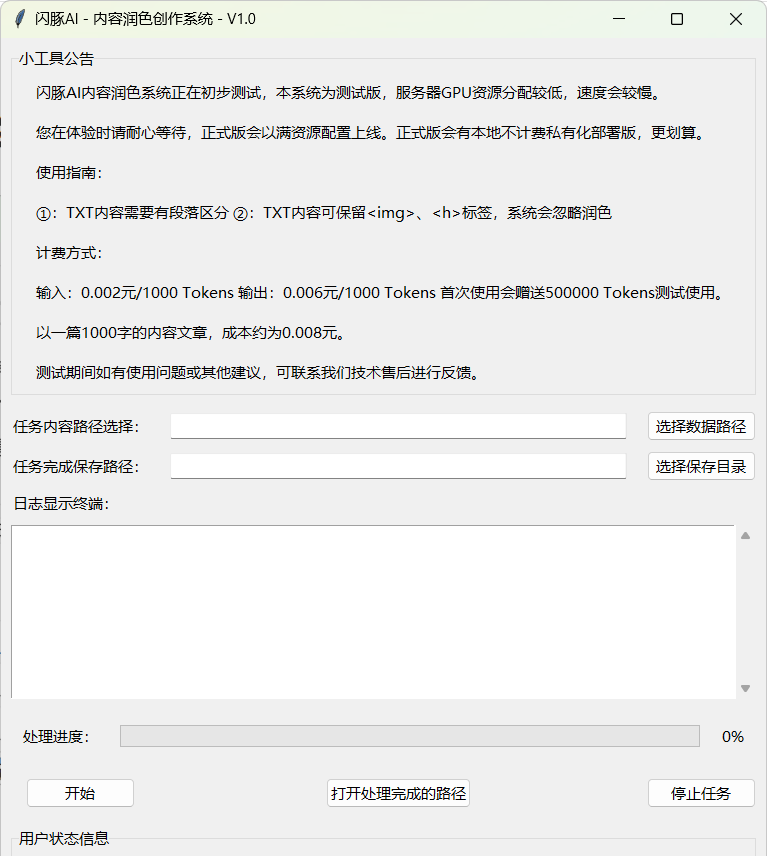Open folder via 打开处理完成的路径 button
This screenshot has width=767, height=856.
pyautogui.click(x=398, y=793)
